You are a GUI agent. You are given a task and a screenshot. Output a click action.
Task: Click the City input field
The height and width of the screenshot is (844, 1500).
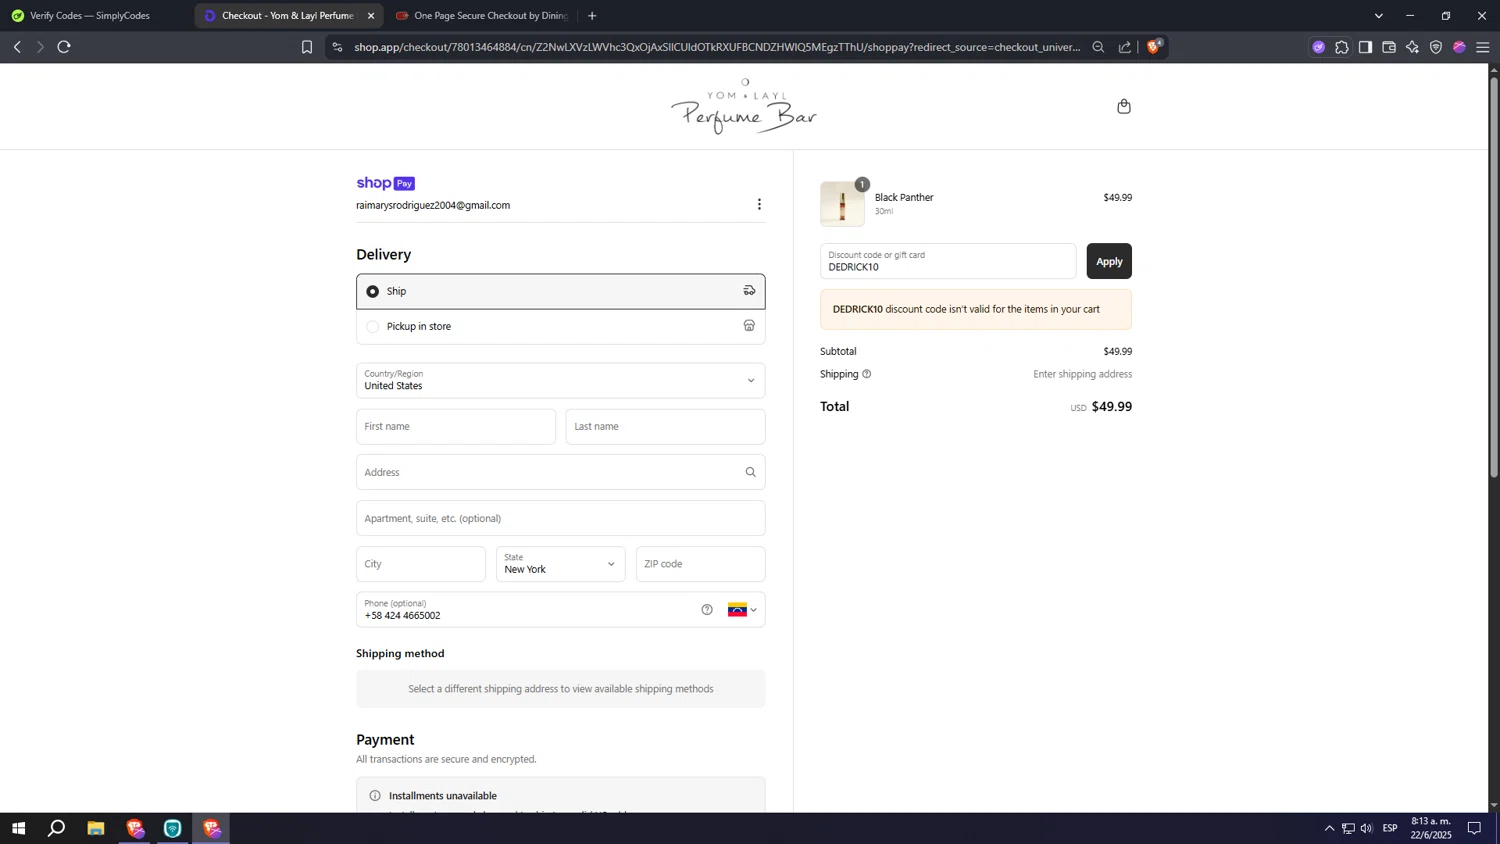(x=421, y=564)
